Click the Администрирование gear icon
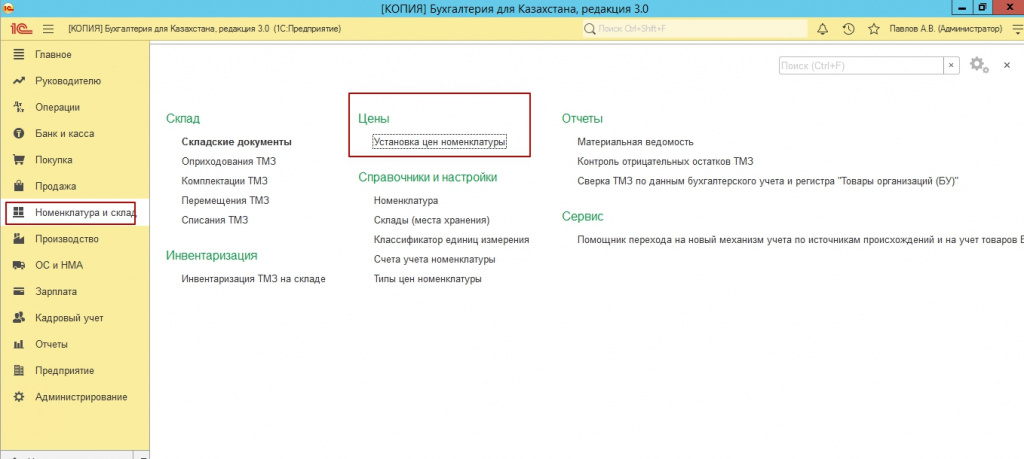The height and width of the screenshot is (459, 1024). [19, 397]
